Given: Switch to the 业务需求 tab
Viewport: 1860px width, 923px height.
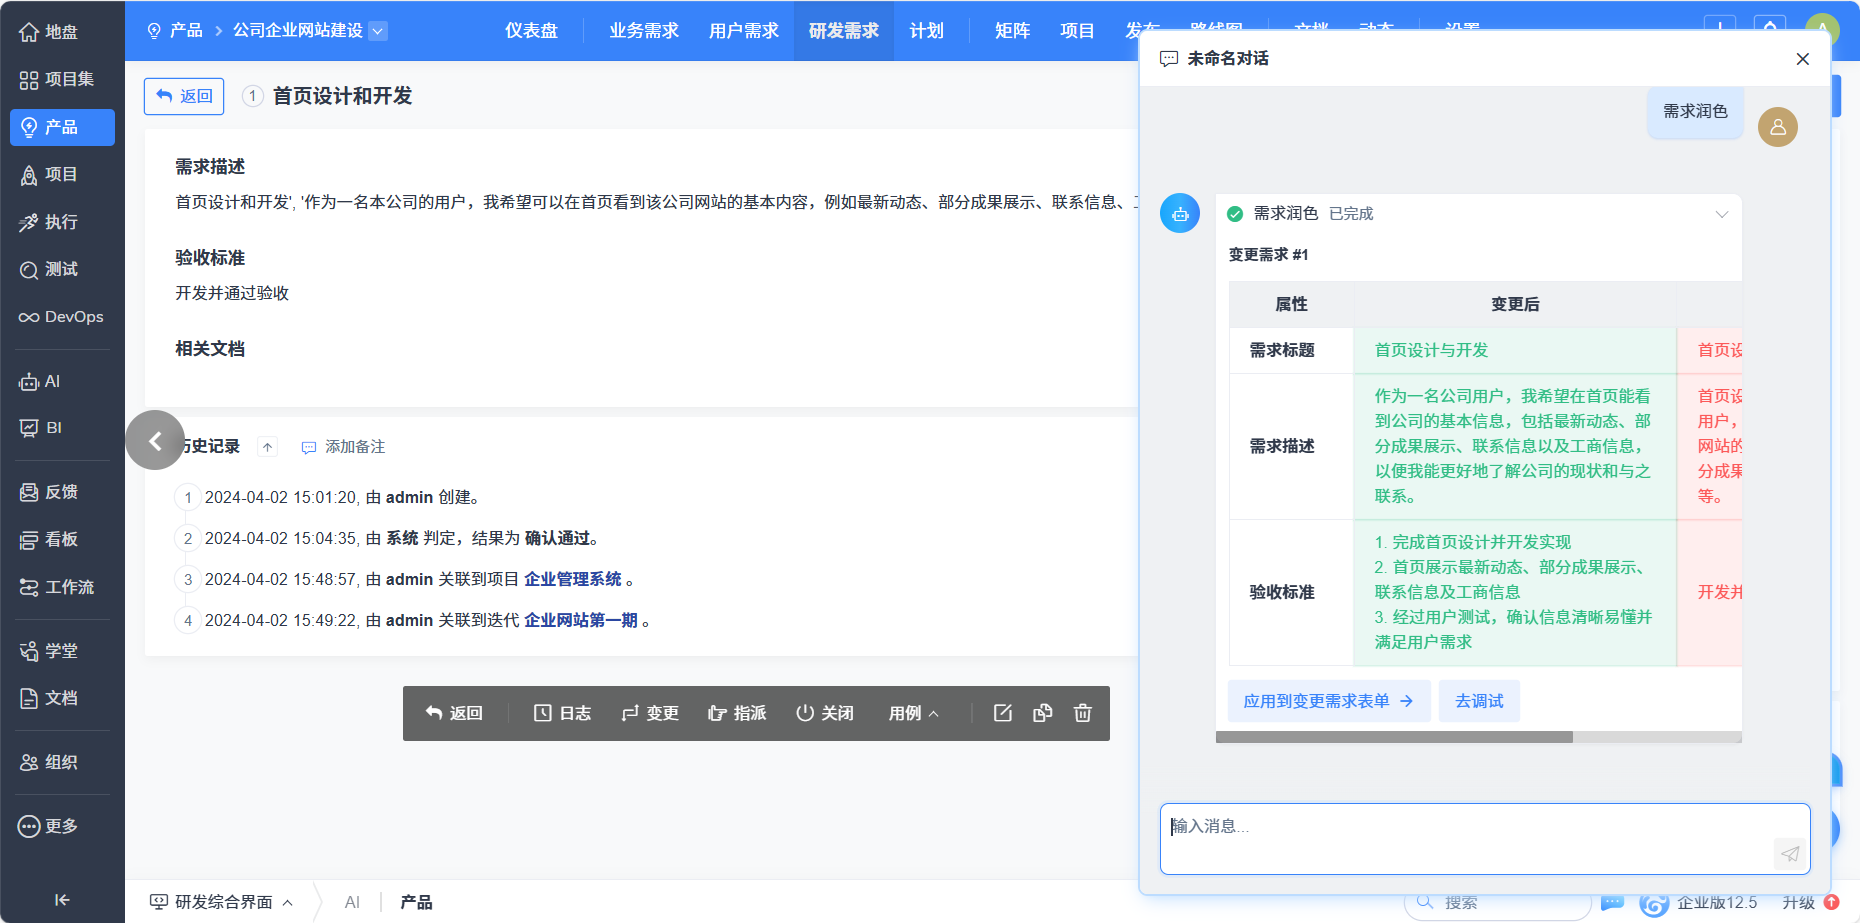Looking at the screenshot, I should coord(644,31).
